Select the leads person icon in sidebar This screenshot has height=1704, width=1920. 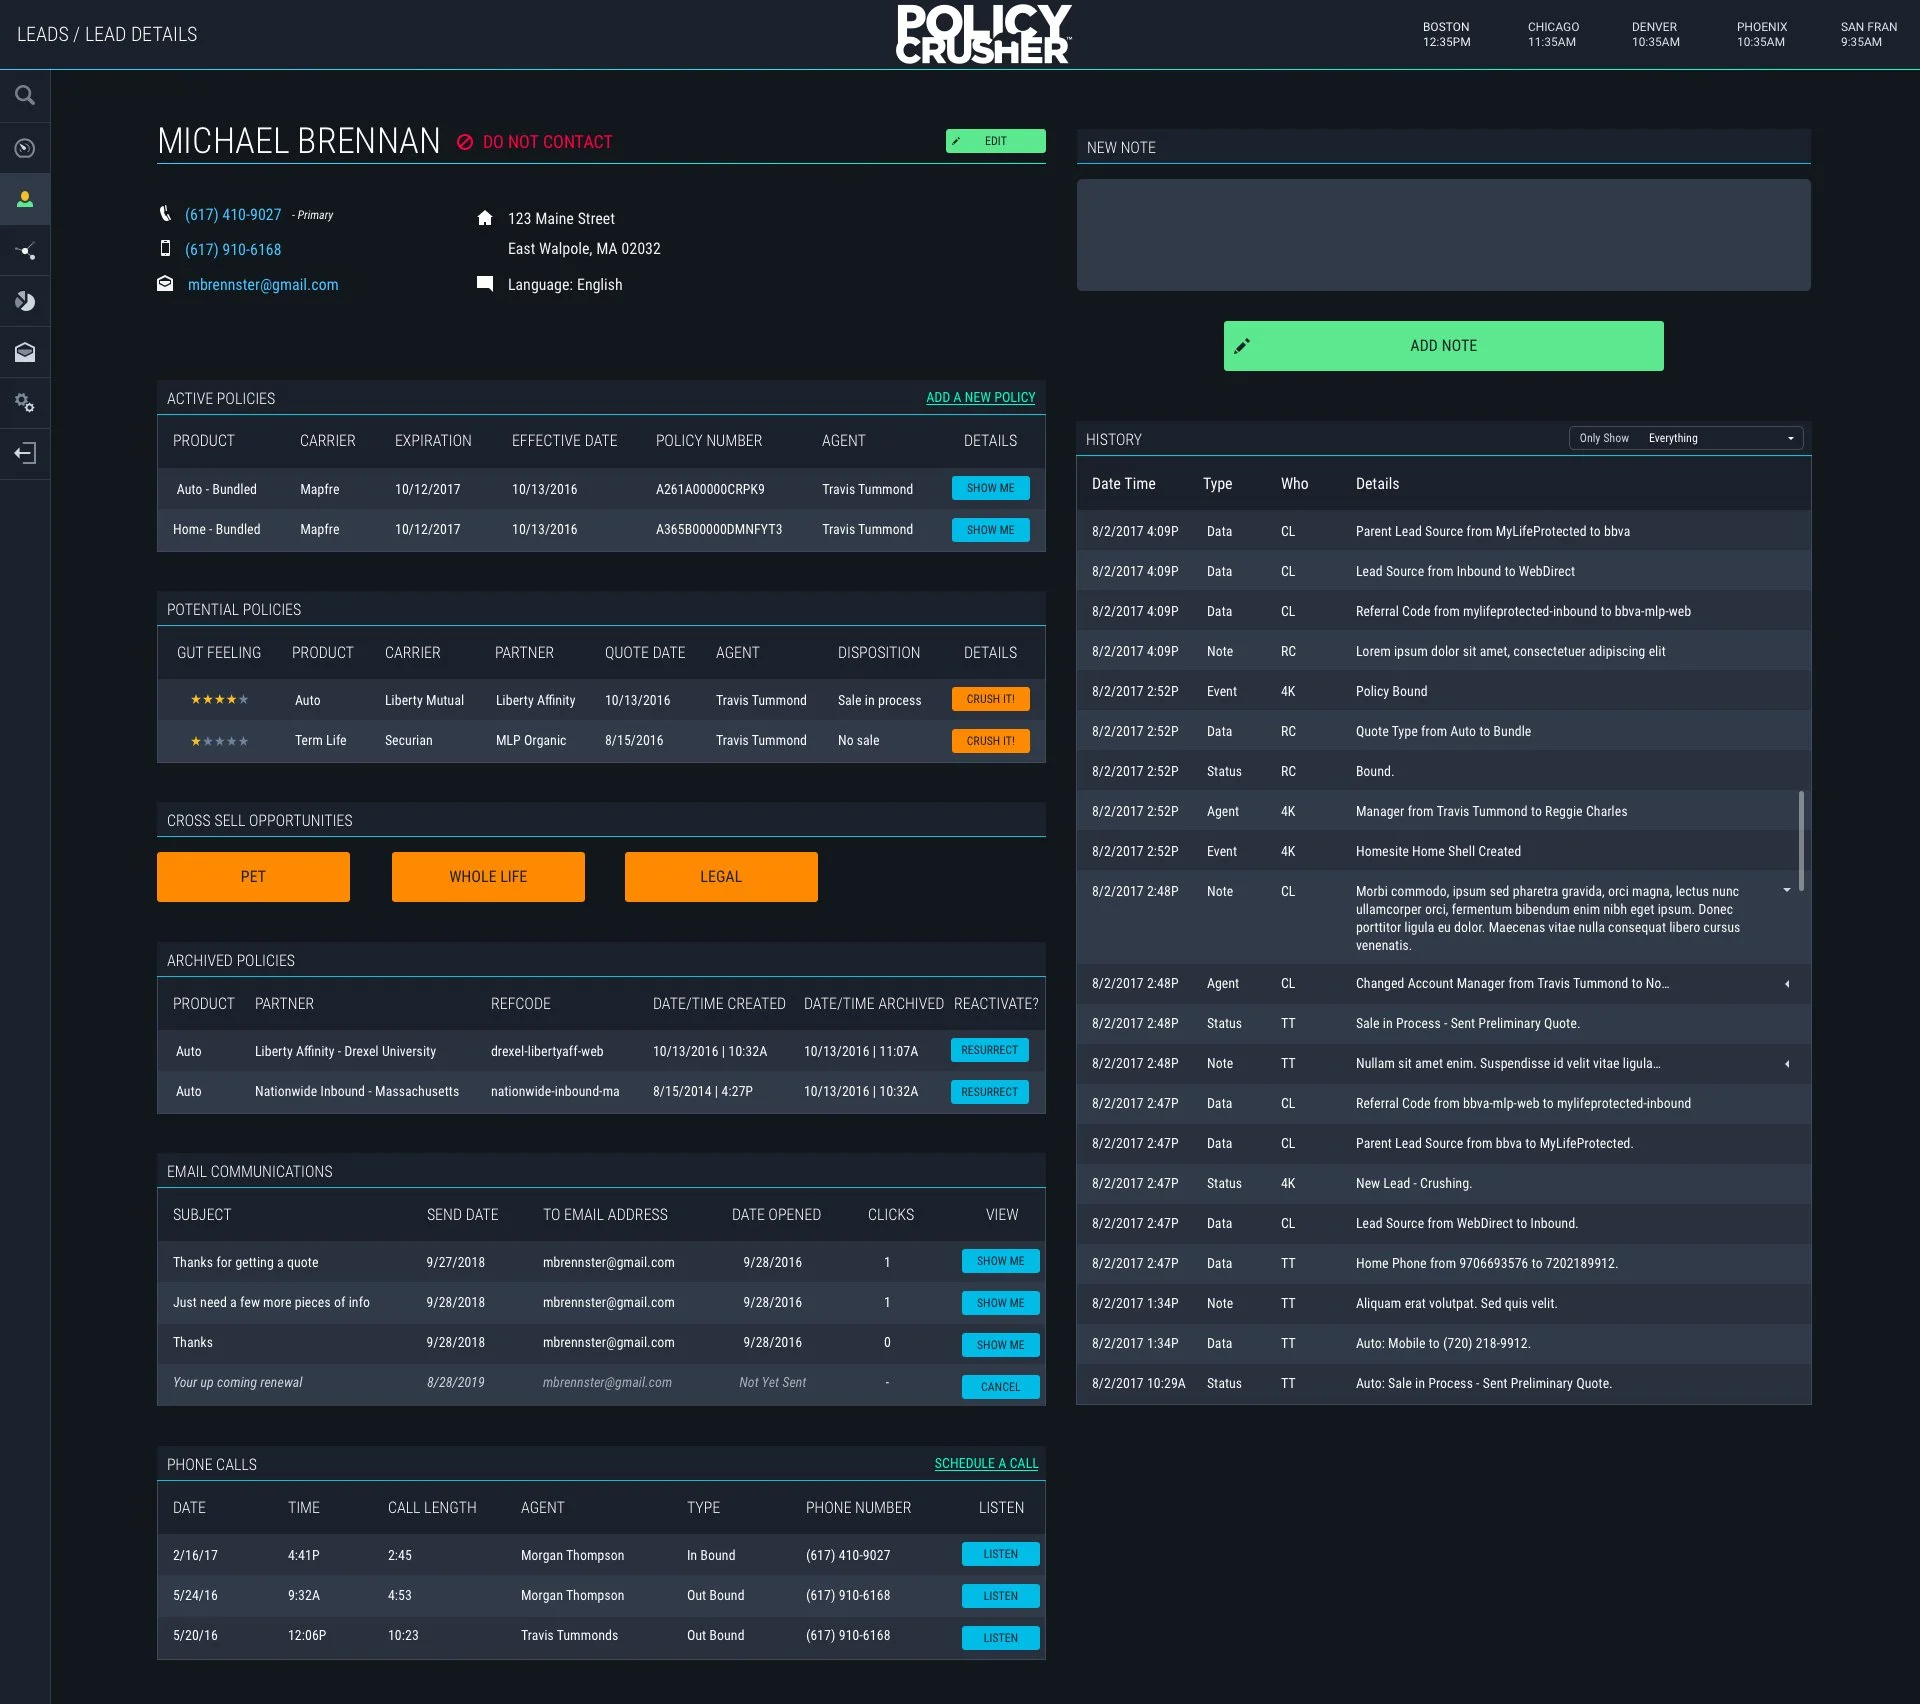click(25, 199)
